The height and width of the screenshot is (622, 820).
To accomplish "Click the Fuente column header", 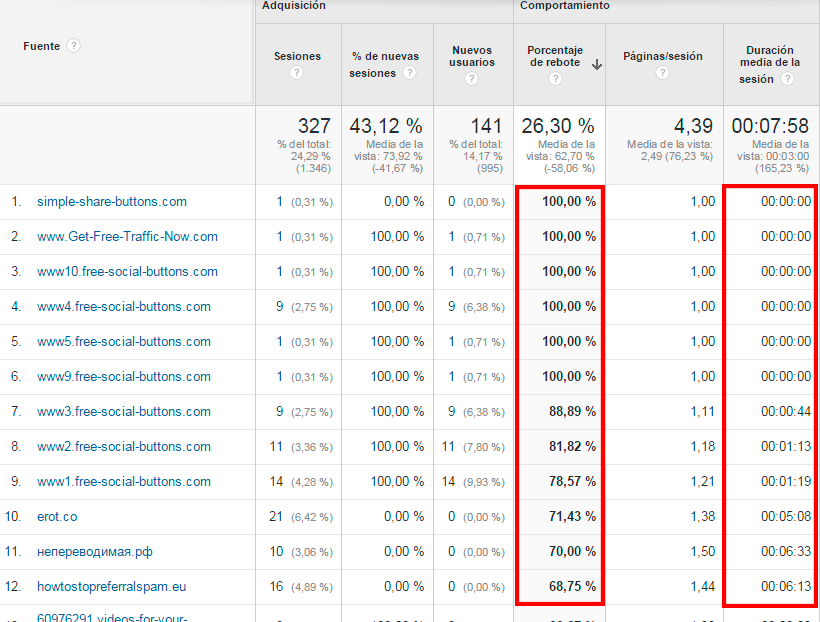I will (x=41, y=46).
